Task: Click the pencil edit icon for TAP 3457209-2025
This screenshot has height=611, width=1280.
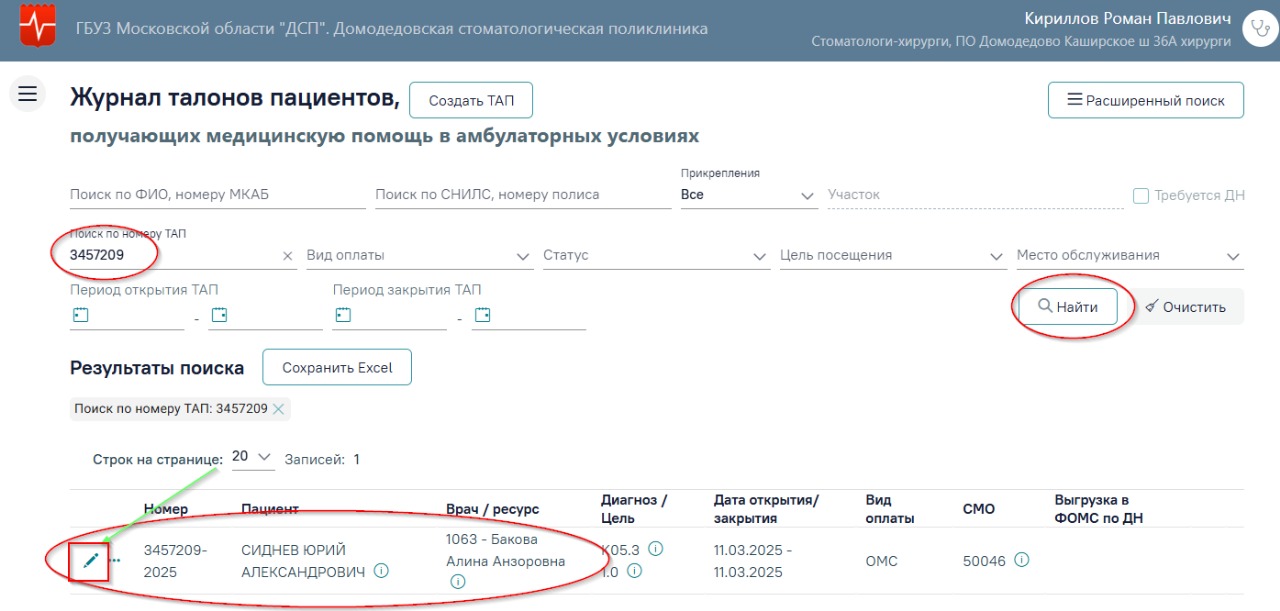Action: pyautogui.click(x=91, y=561)
